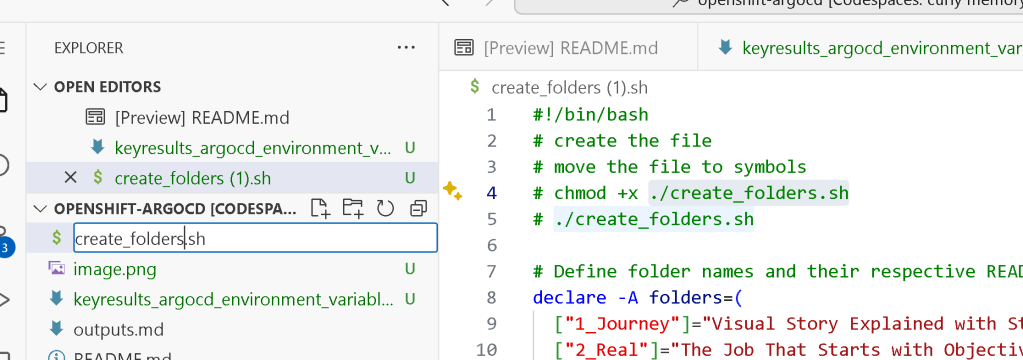
Task: Open outputs.md in the file tree
Action: (119, 329)
